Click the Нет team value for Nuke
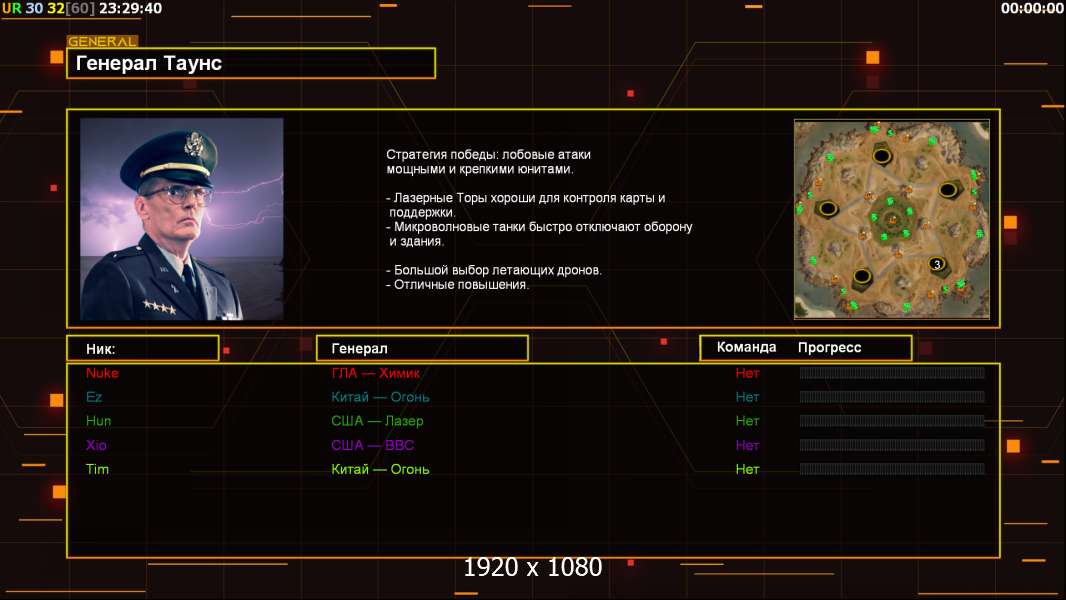Viewport: 1066px width, 600px height. click(747, 373)
